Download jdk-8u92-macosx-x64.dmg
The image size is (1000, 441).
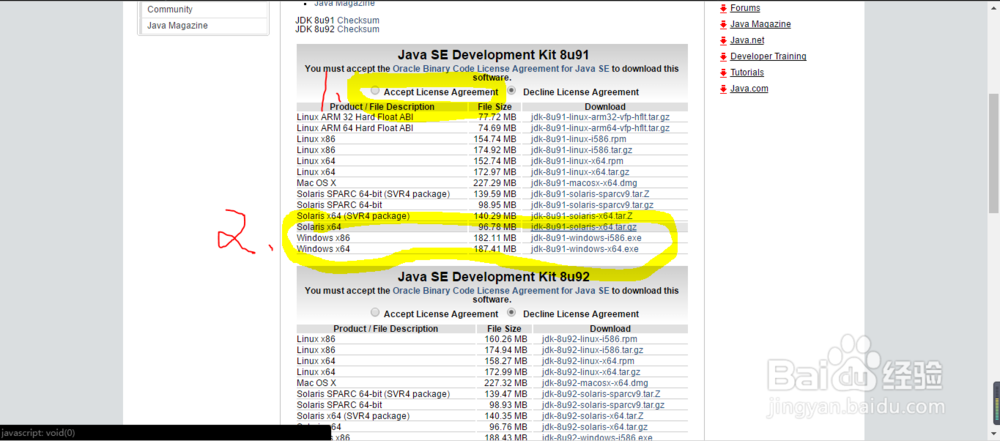pos(594,383)
